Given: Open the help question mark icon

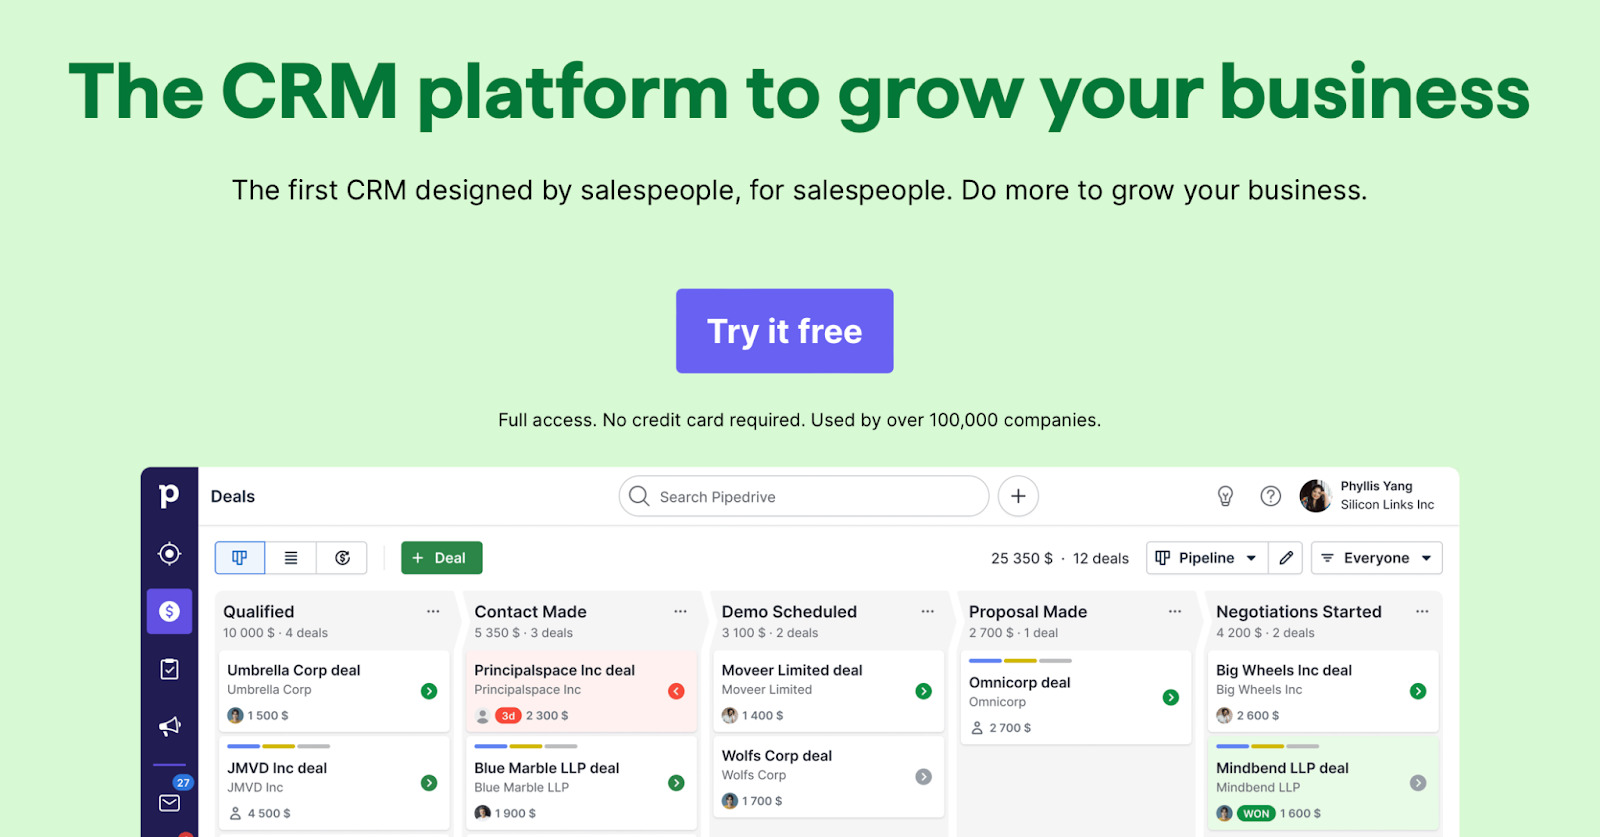Looking at the screenshot, I should point(1270,496).
